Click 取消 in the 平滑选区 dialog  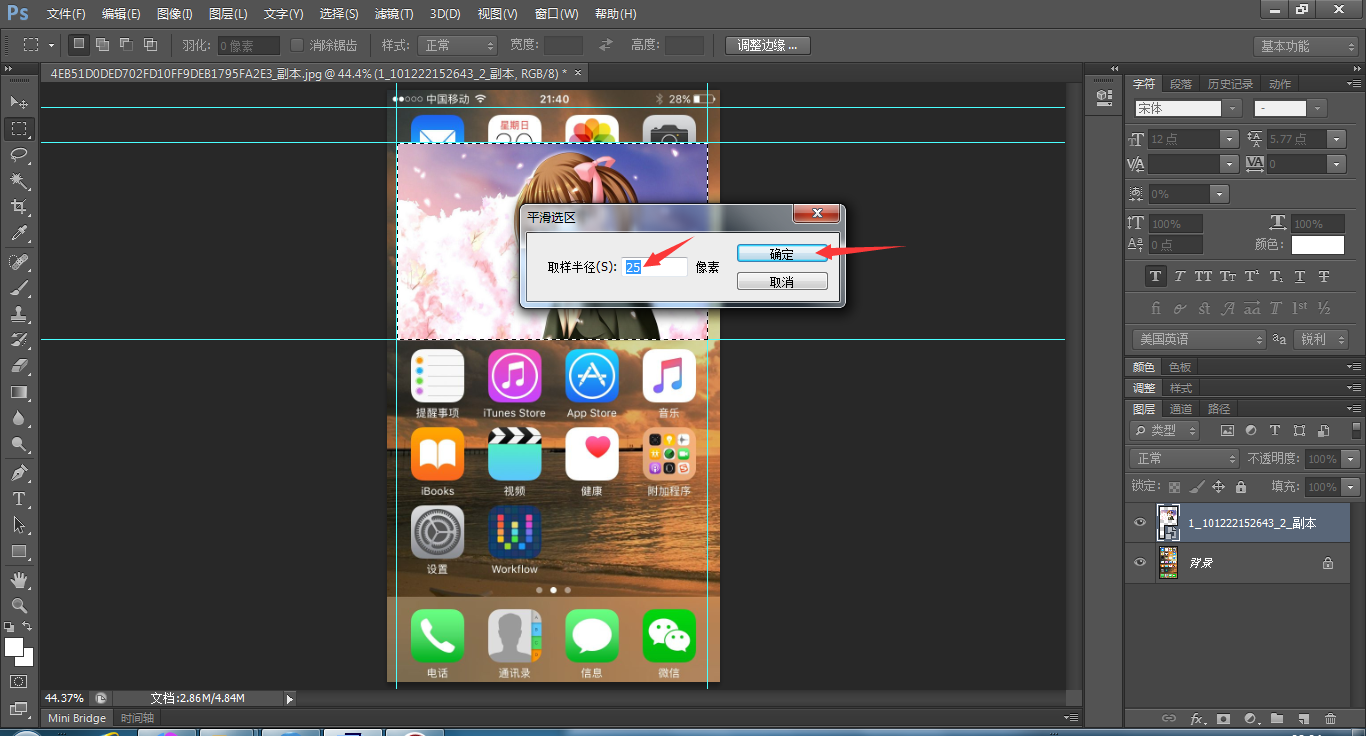click(x=782, y=282)
